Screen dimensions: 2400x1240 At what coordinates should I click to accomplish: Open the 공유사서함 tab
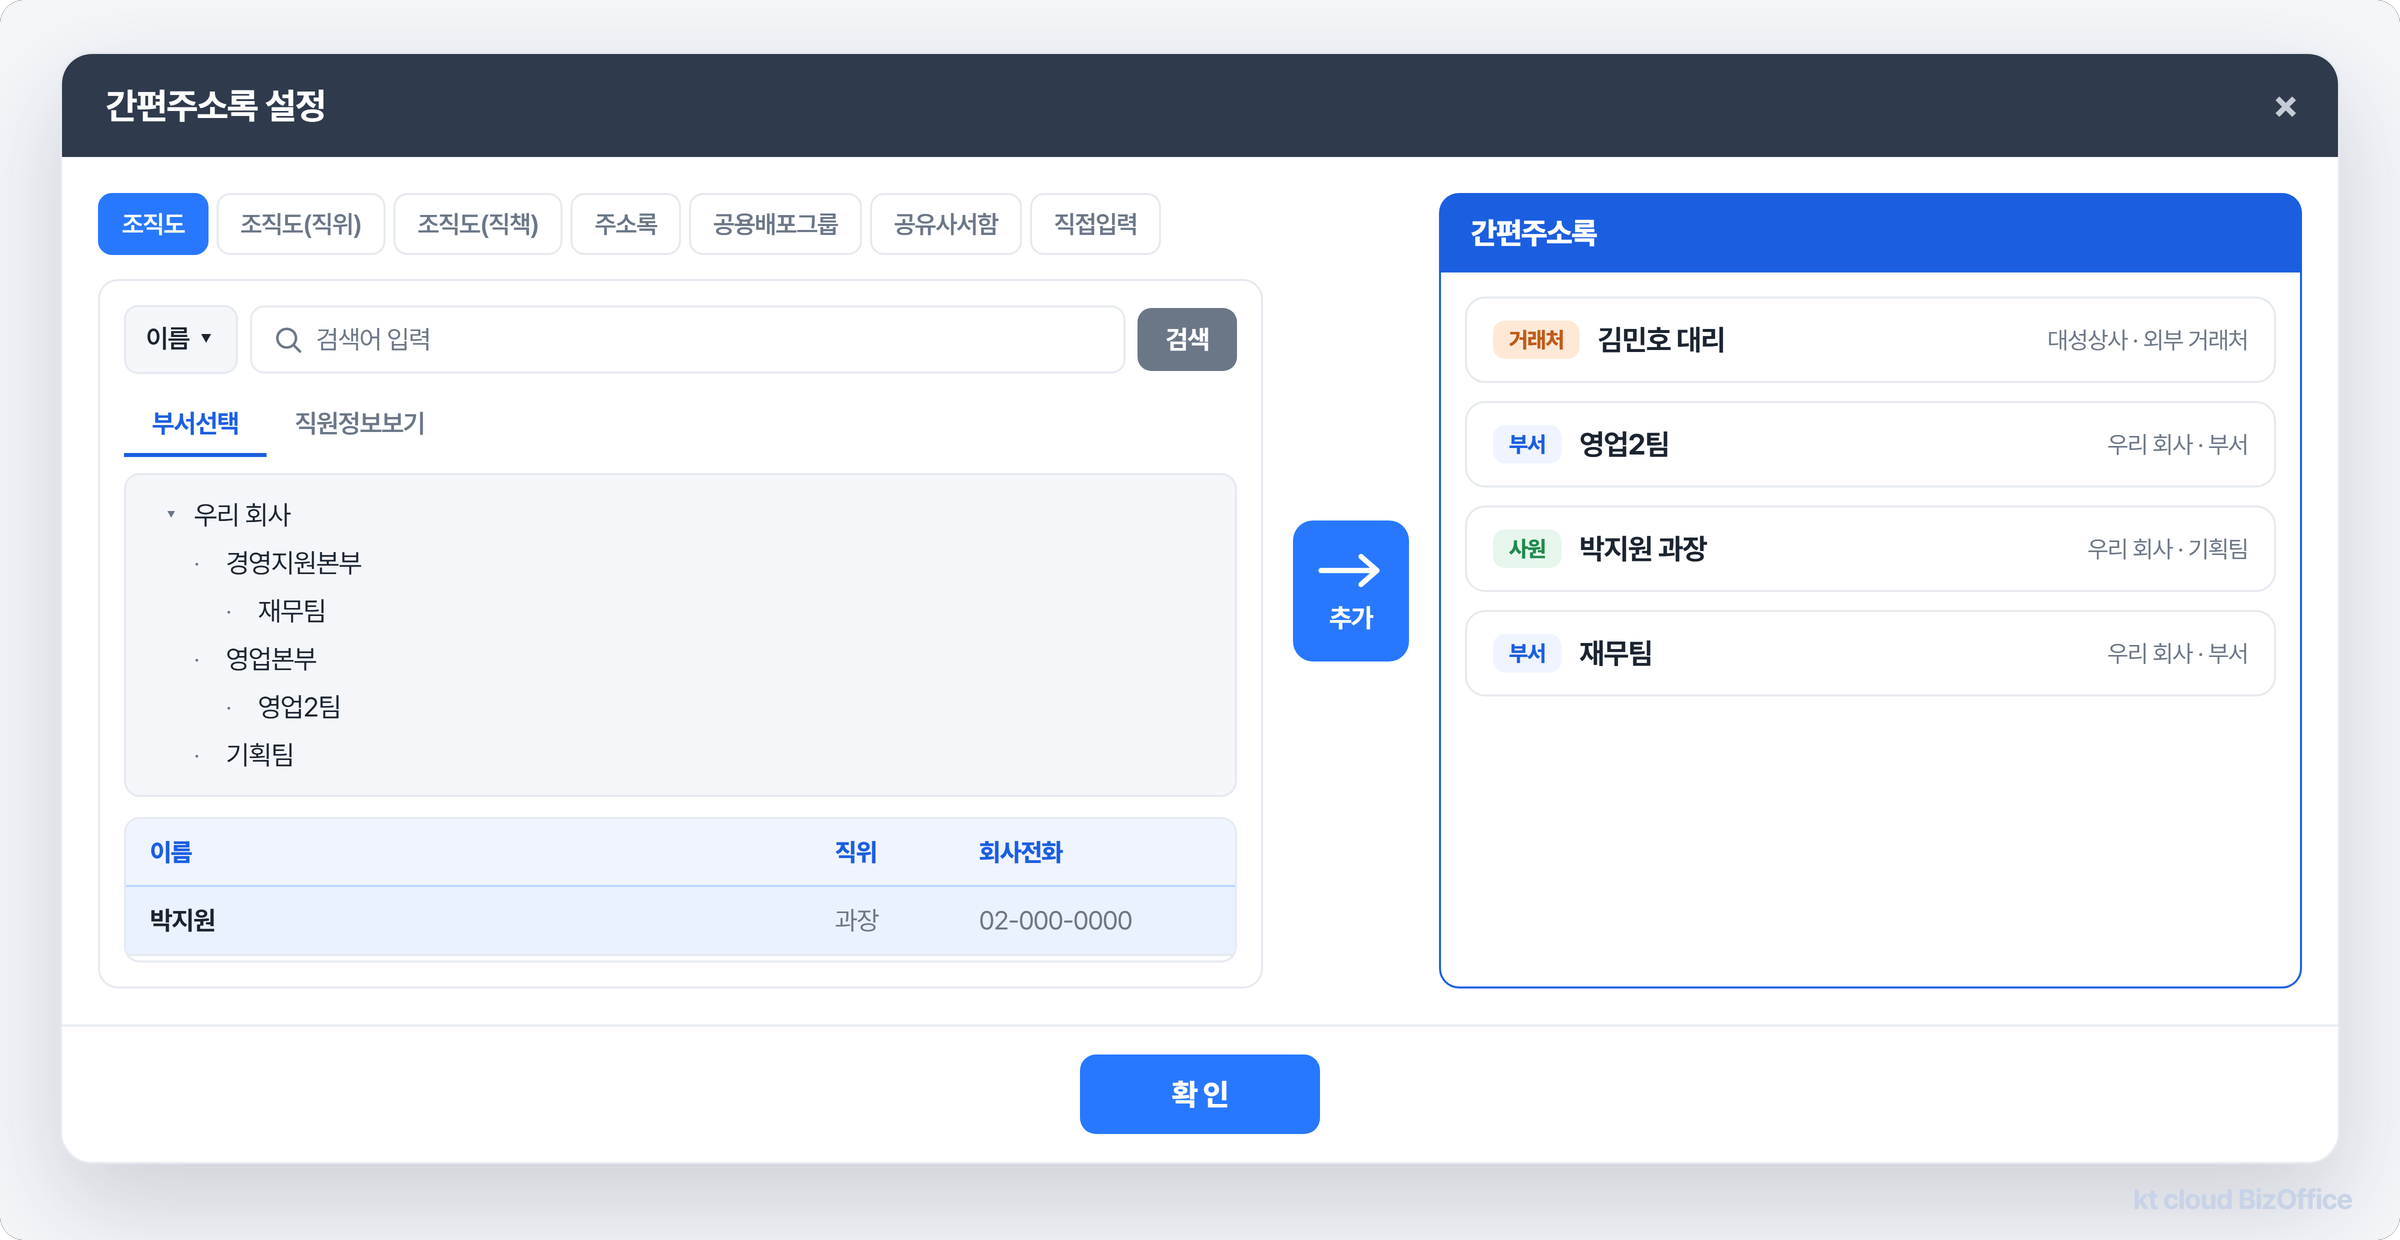tap(946, 224)
